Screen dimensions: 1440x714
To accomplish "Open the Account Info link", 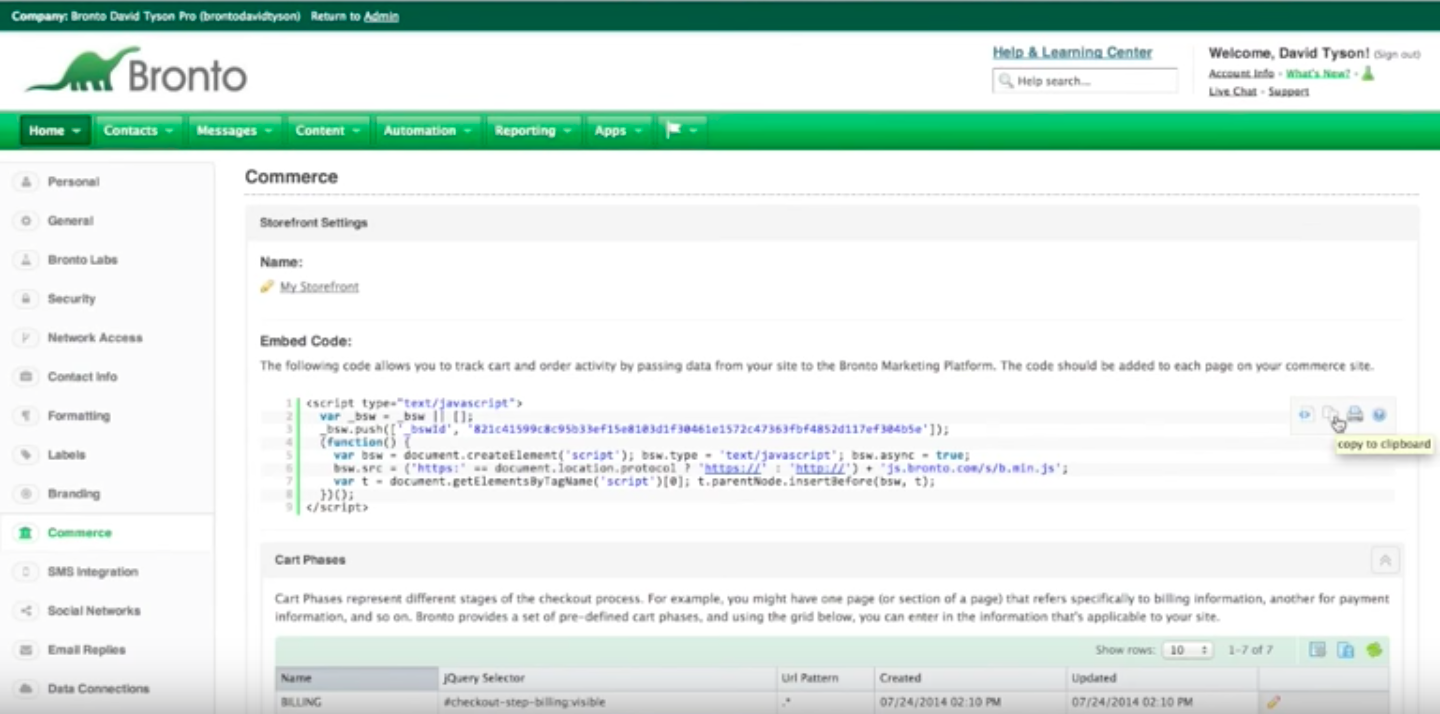I will [x=1241, y=74].
